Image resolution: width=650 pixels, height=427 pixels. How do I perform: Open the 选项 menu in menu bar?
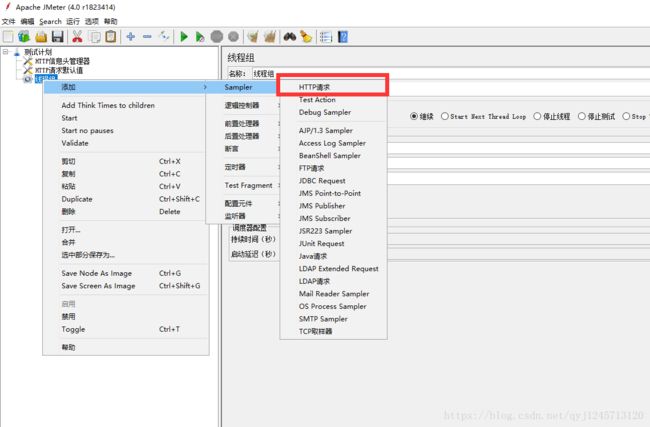(x=92, y=21)
